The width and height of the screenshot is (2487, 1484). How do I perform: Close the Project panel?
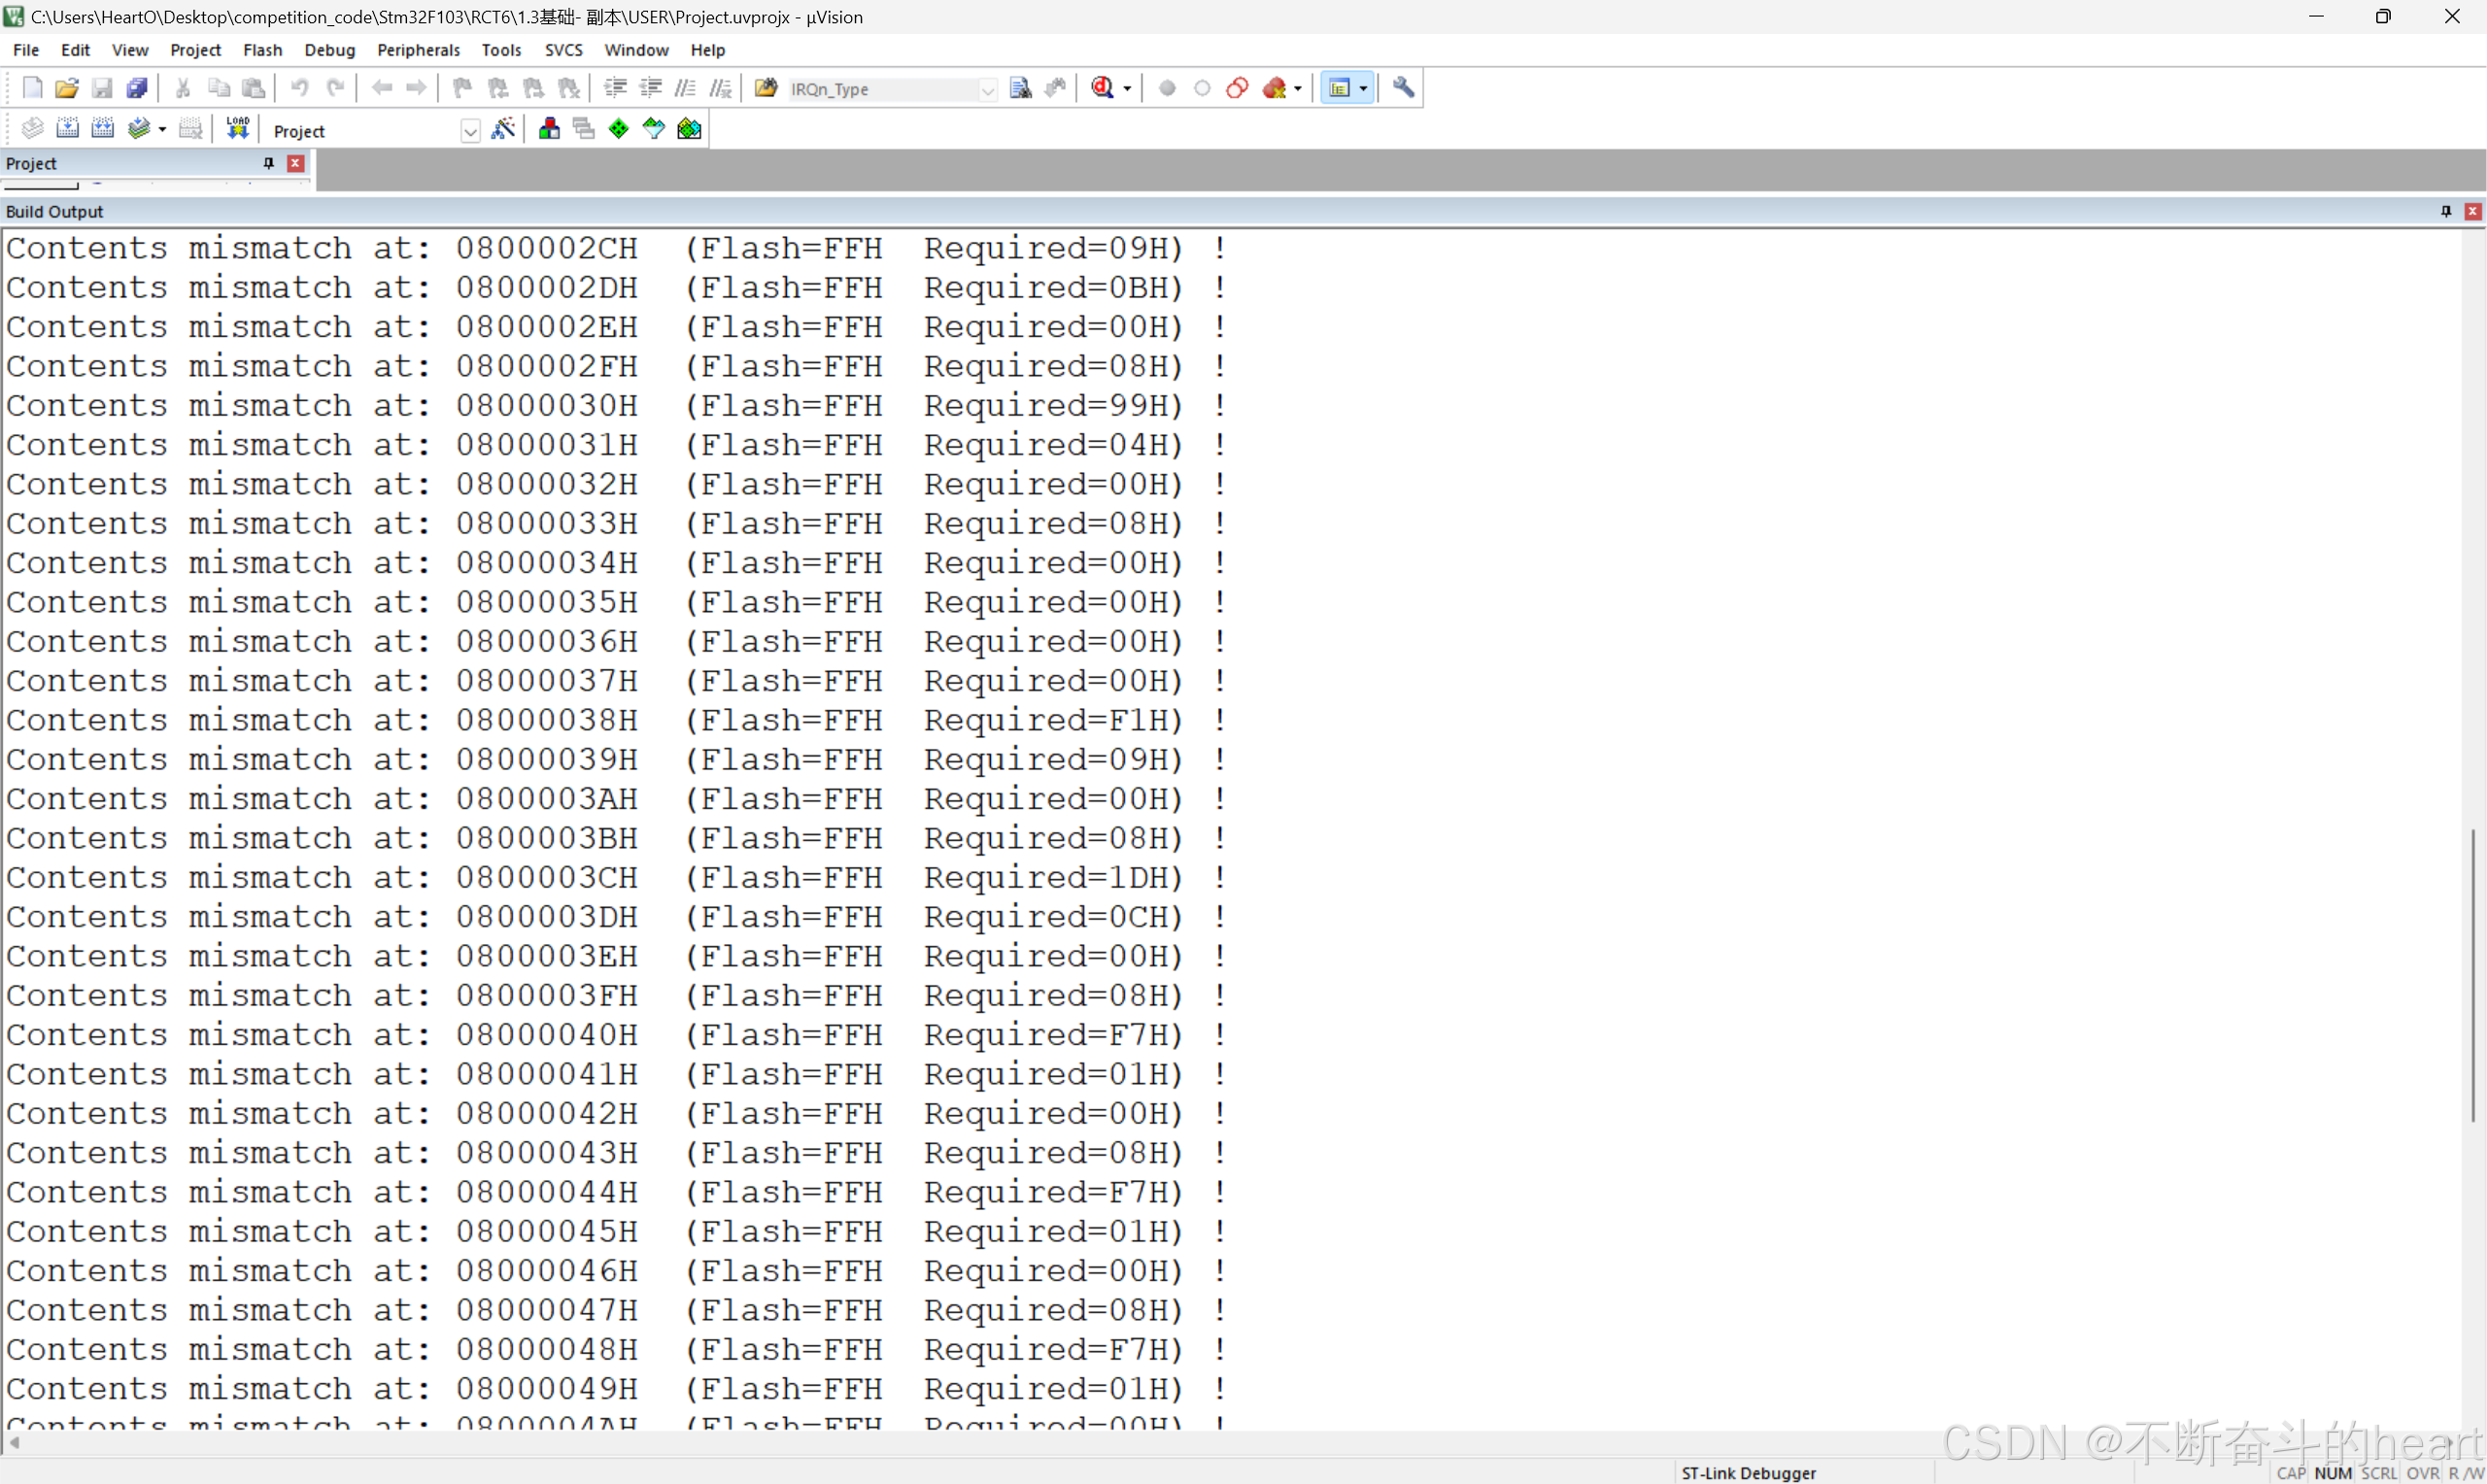pyautogui.click(x=295, y=163)
